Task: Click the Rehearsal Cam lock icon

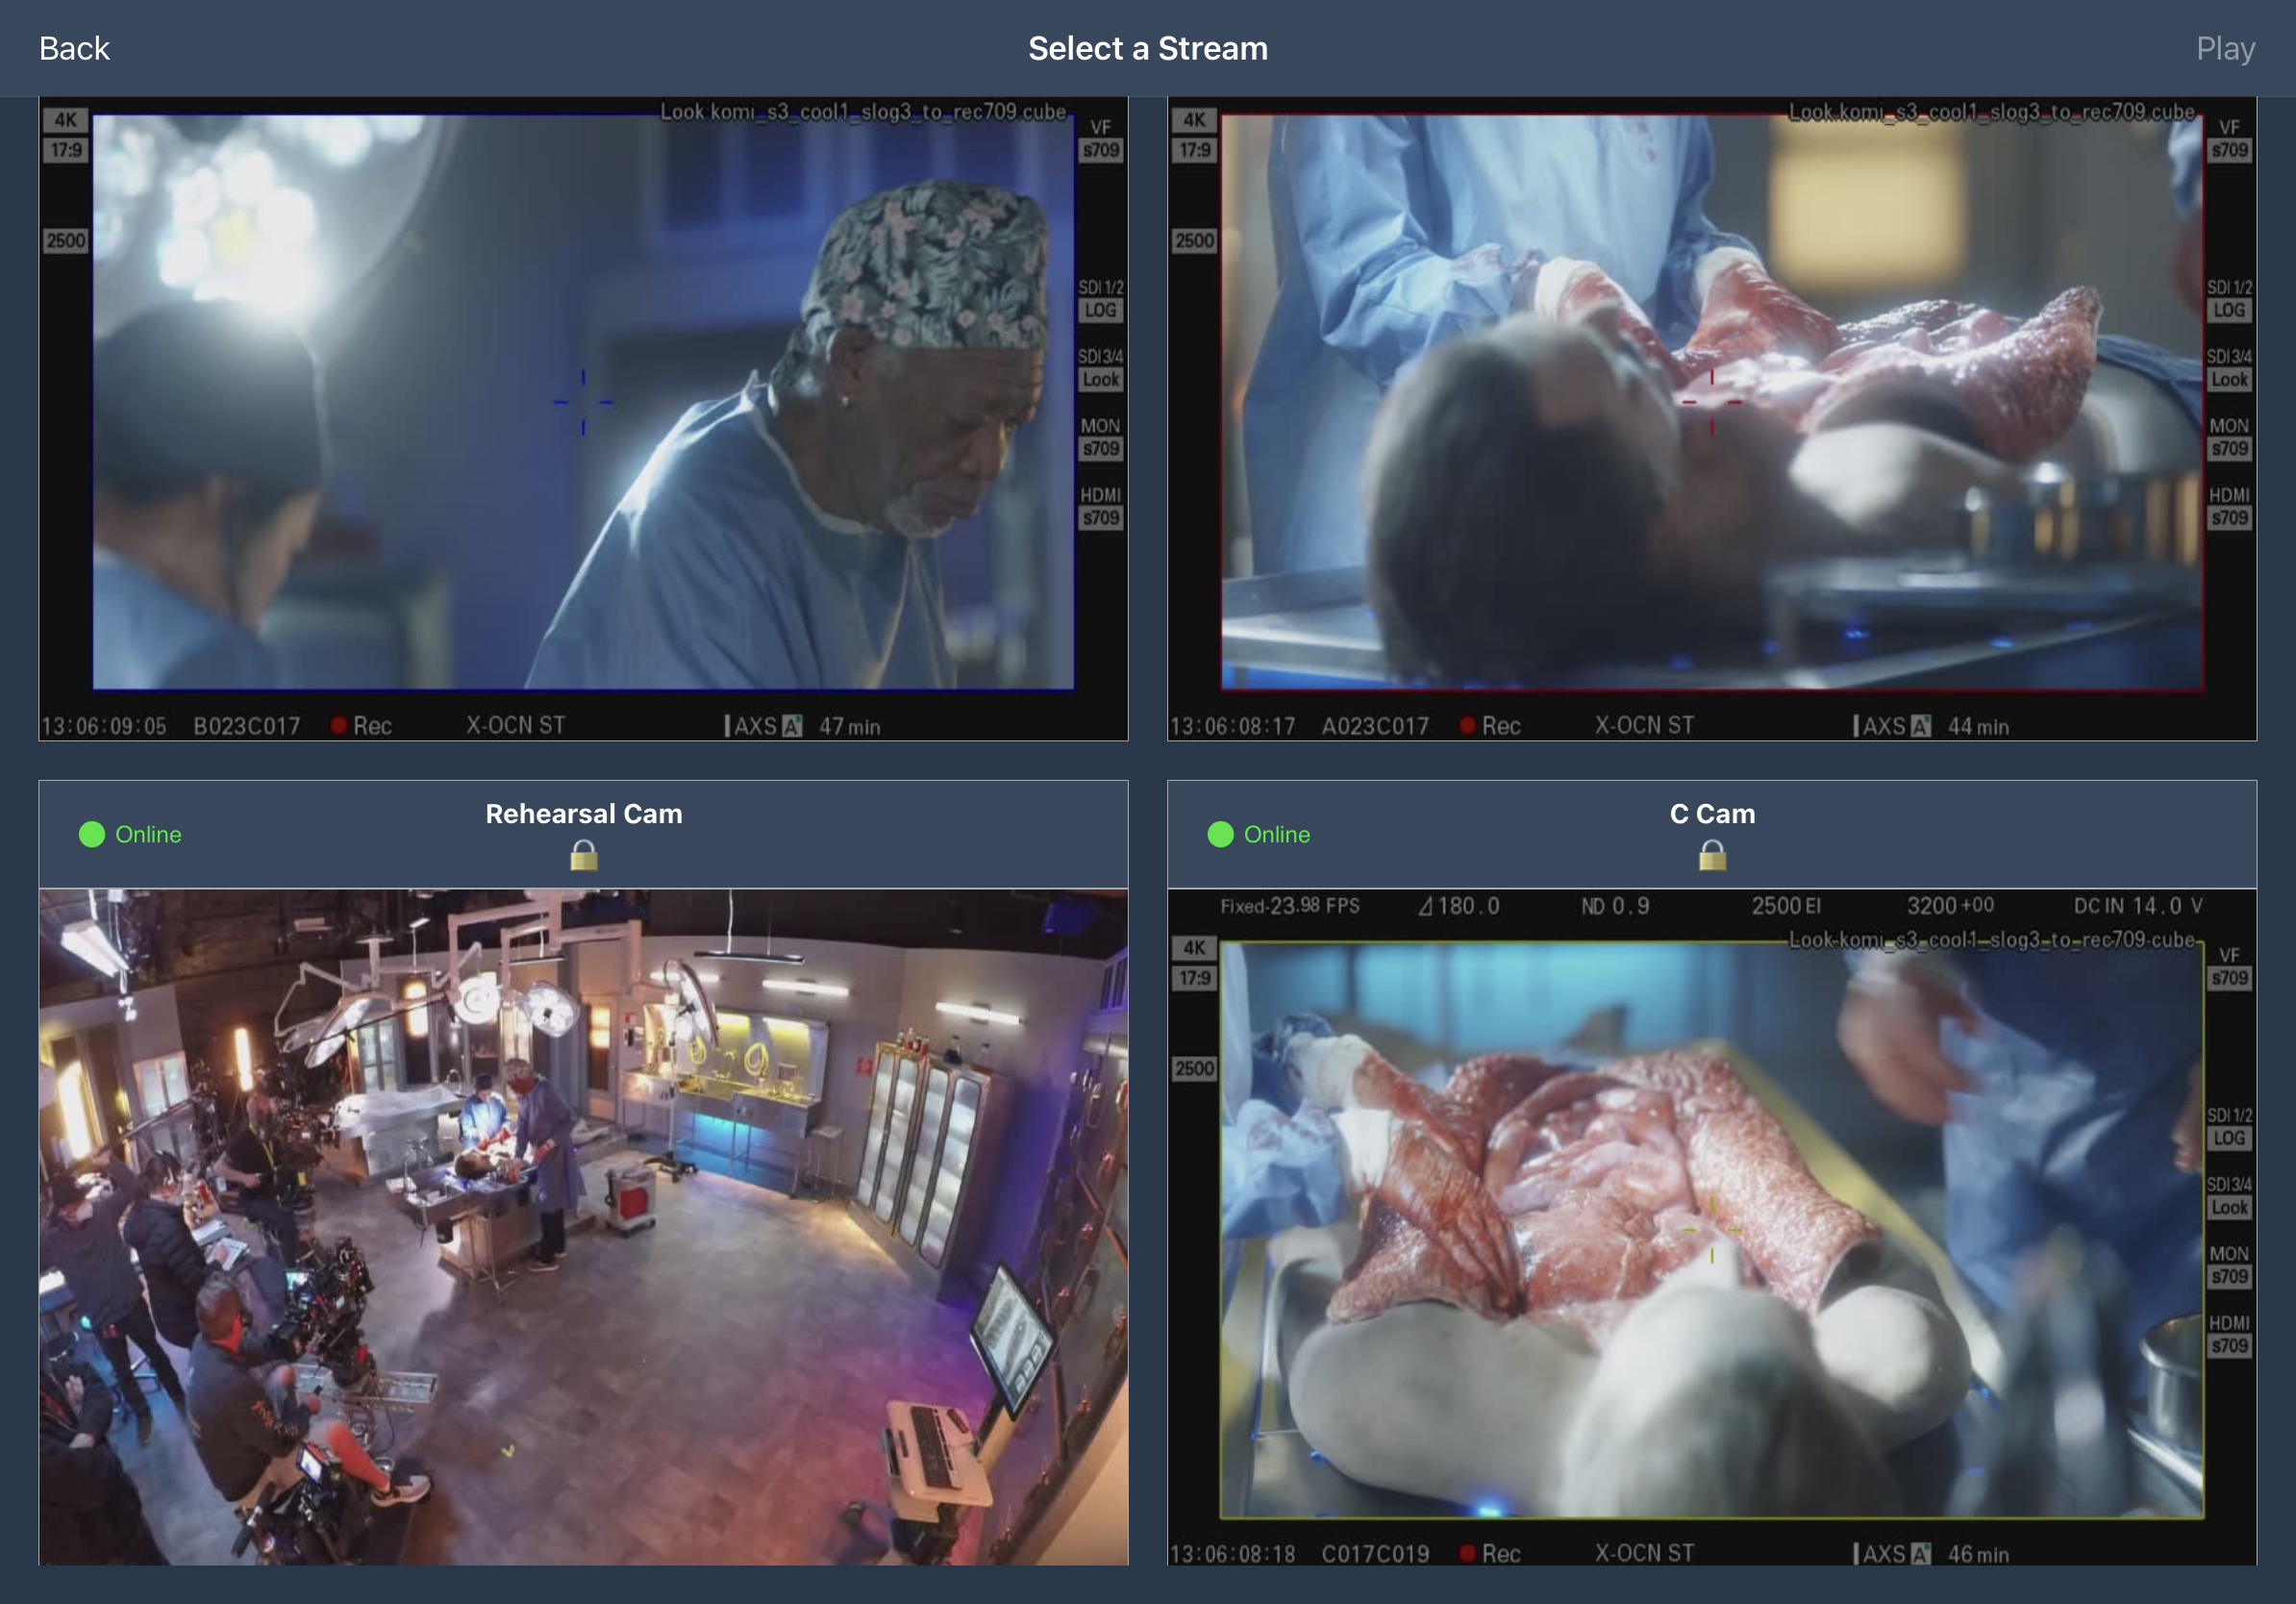Action: click(584, 855)
